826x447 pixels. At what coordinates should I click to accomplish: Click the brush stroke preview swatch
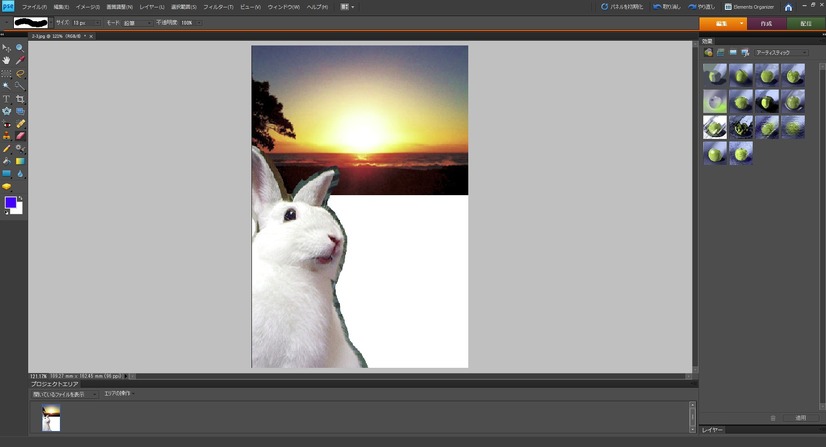click(31, 23)
